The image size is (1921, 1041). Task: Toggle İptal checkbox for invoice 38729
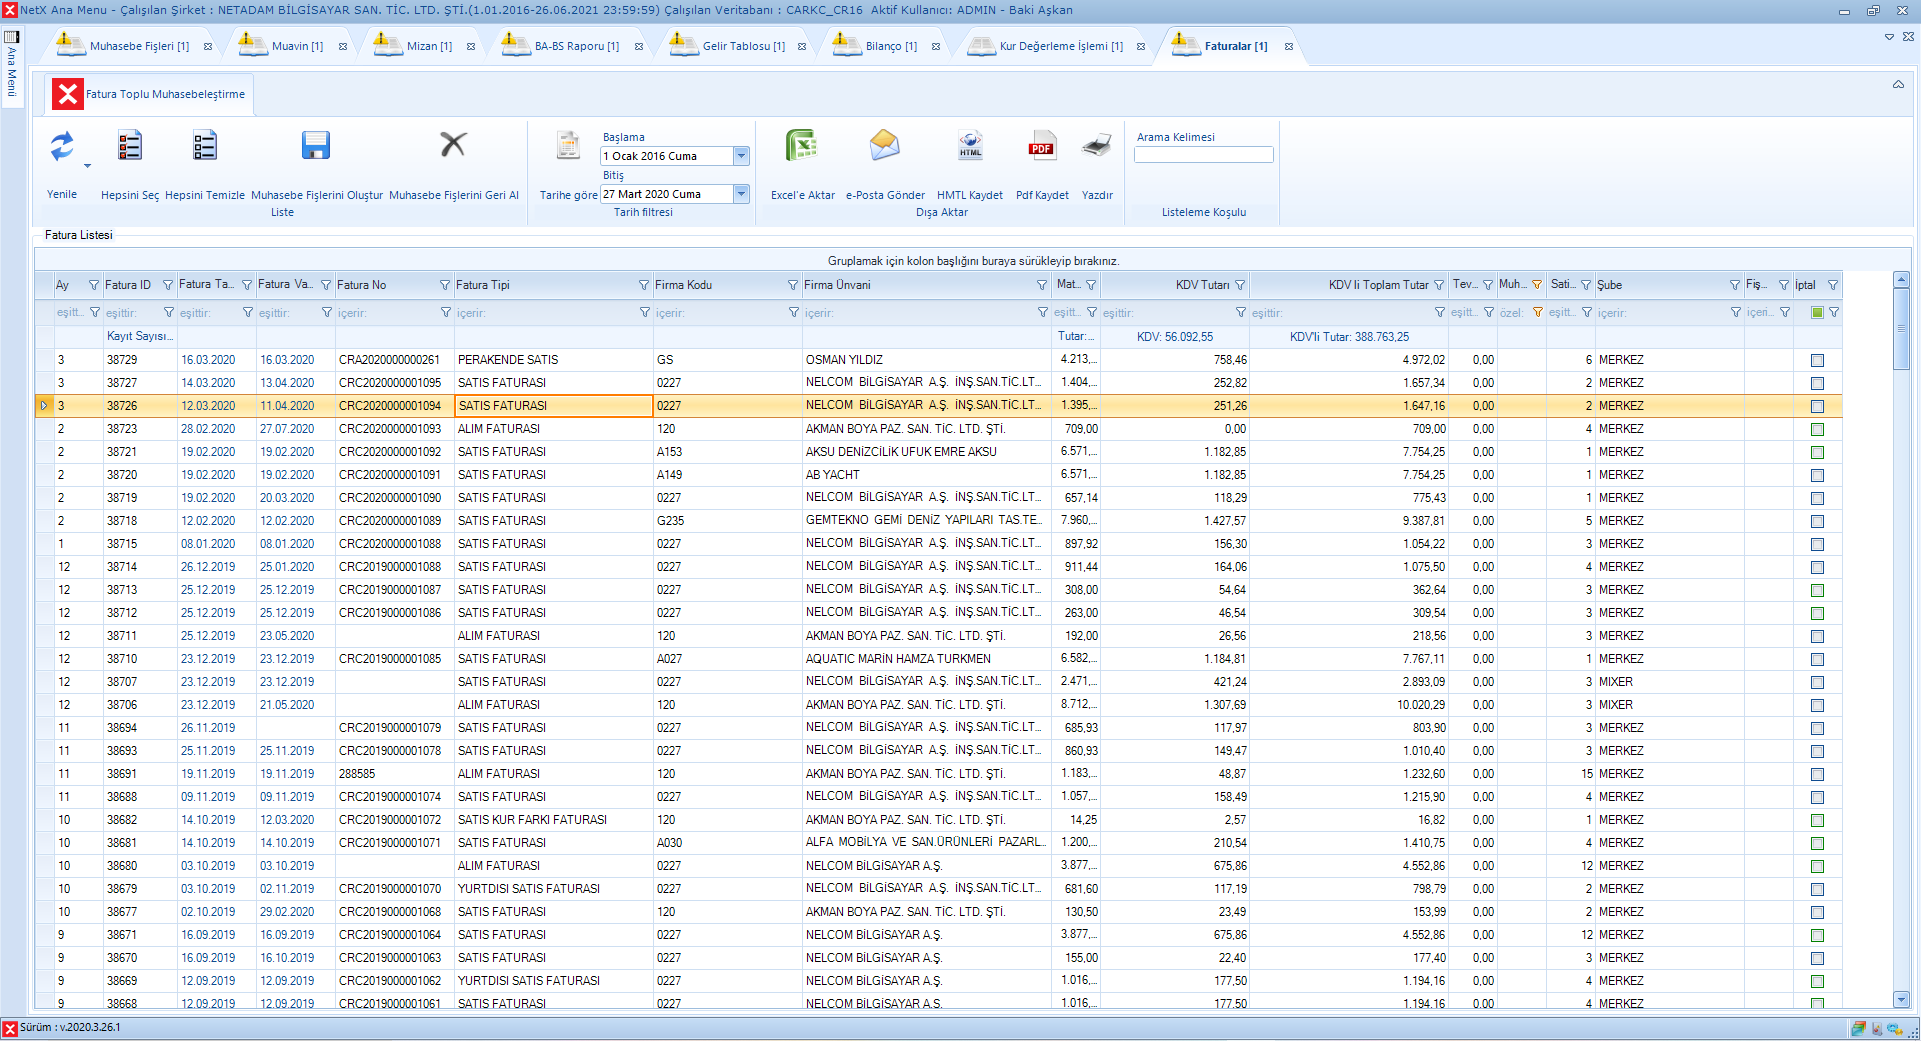pyautogui.click(x=1817, y=360)
